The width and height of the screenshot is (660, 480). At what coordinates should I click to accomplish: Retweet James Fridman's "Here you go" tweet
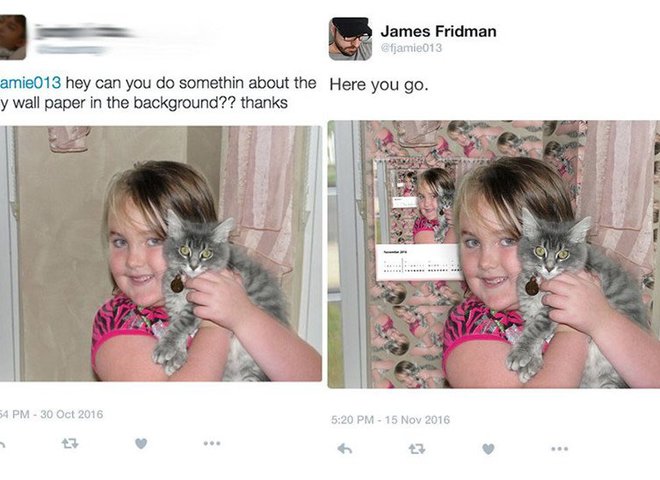click(x=417, y=449)
